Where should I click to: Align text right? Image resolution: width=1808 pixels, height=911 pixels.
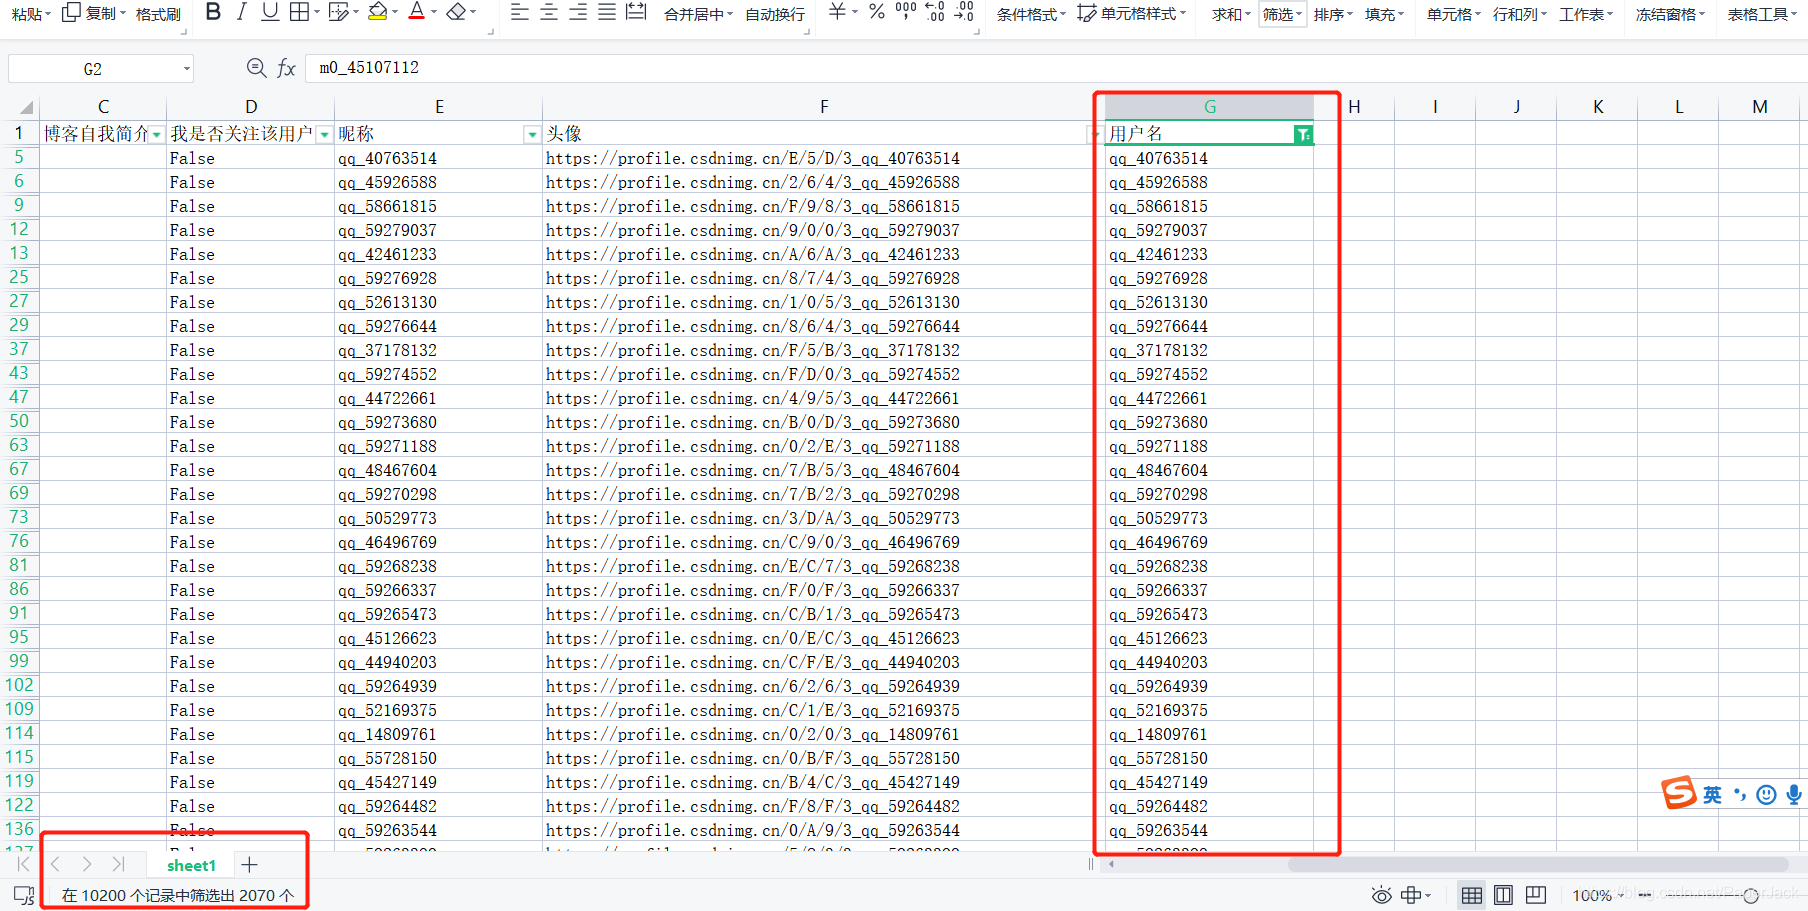click(x=578, y=12)
